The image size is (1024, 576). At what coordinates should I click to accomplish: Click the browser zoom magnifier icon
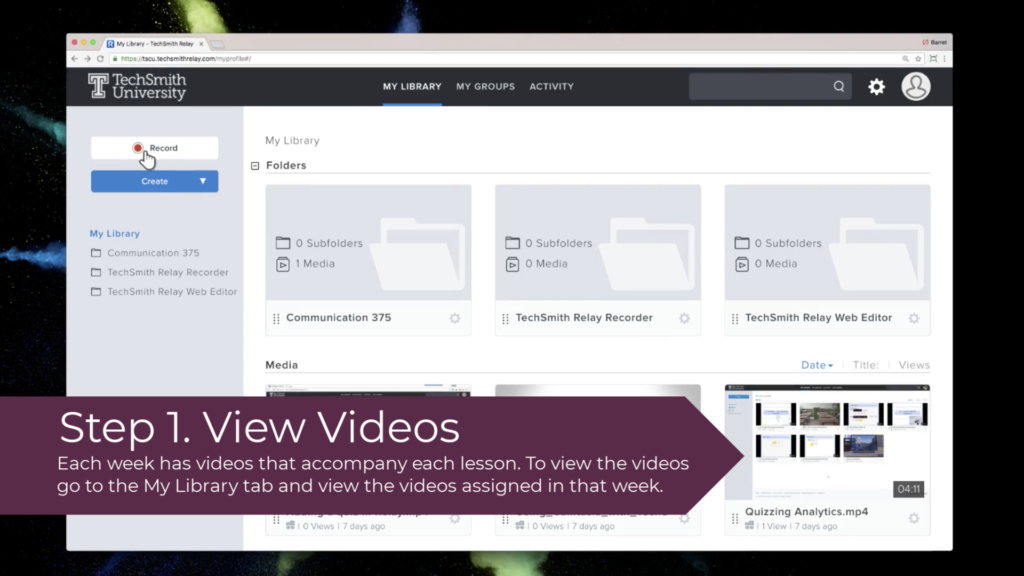pyautogui.click(x=905, y=59)
